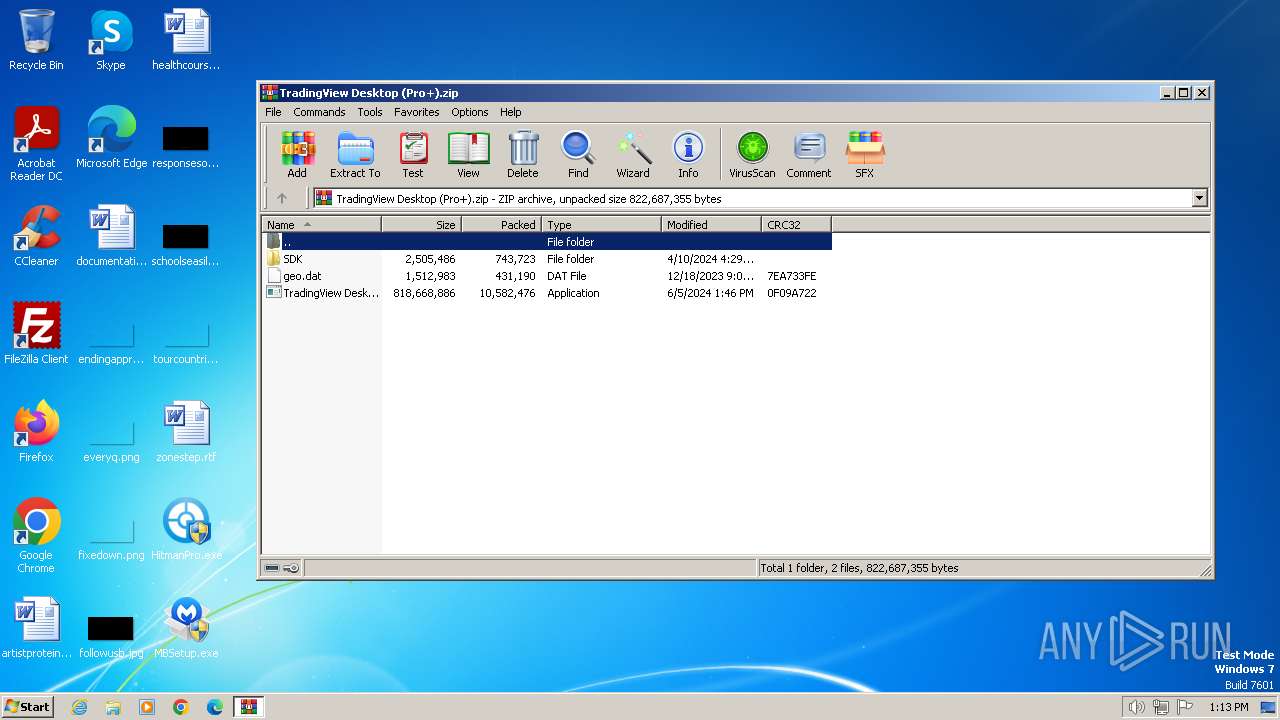Viewport: 1280px width, 720px height.
Task: Open MBSetup.exe desktop icon
Action: 186,629
